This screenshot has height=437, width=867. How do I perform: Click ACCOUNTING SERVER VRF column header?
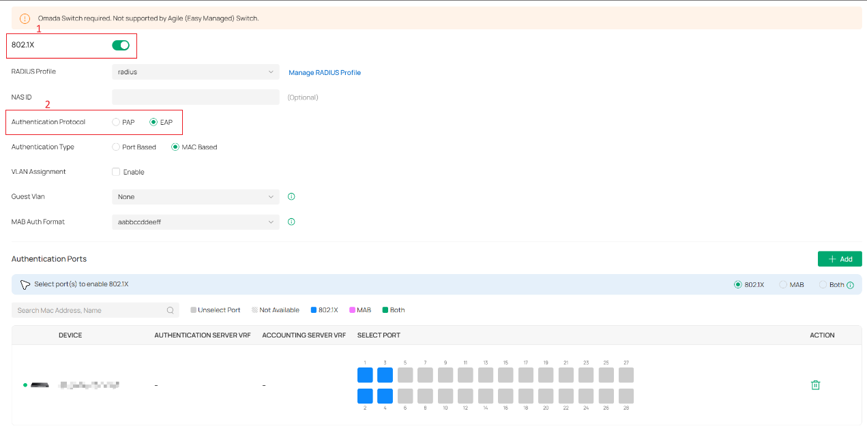(x=304, y=335)
